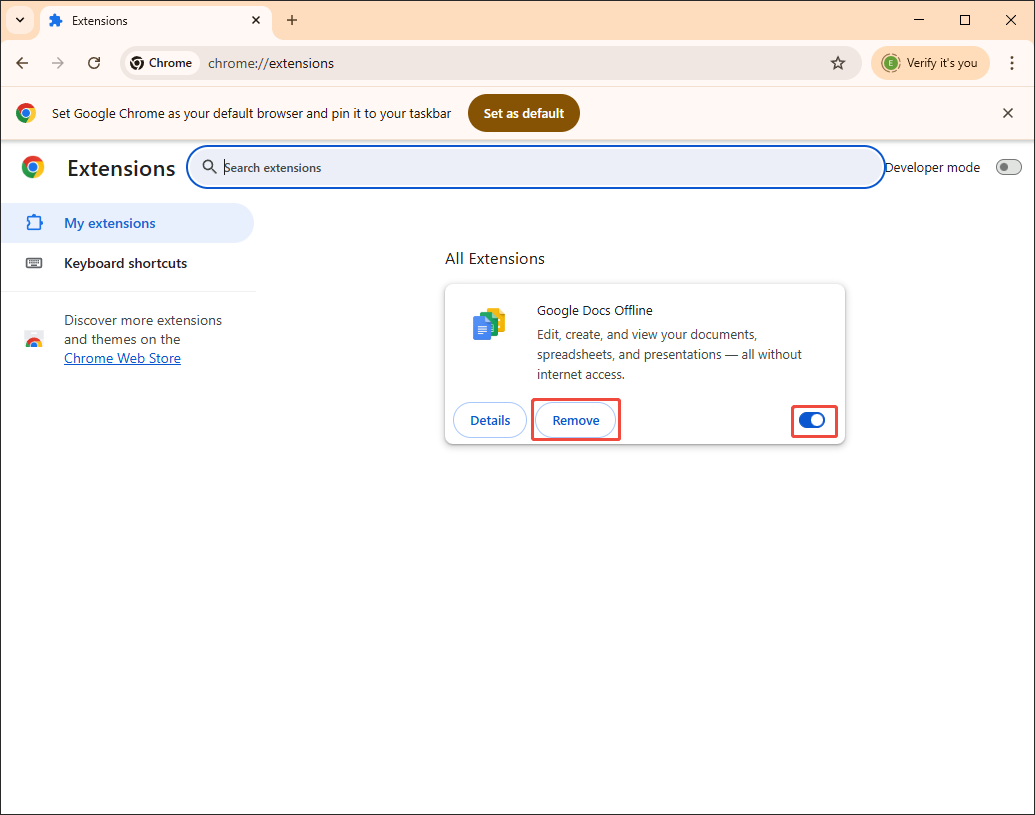Open Chrome's three-dot menu
1035x815 pixels.
1013,63
